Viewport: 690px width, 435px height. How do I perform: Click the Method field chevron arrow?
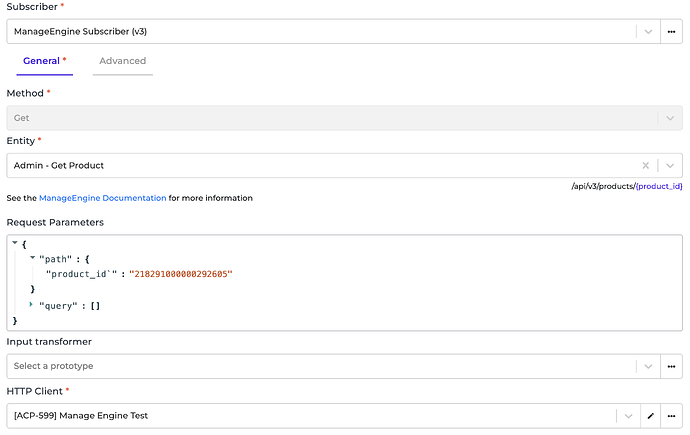pos(670,118)
